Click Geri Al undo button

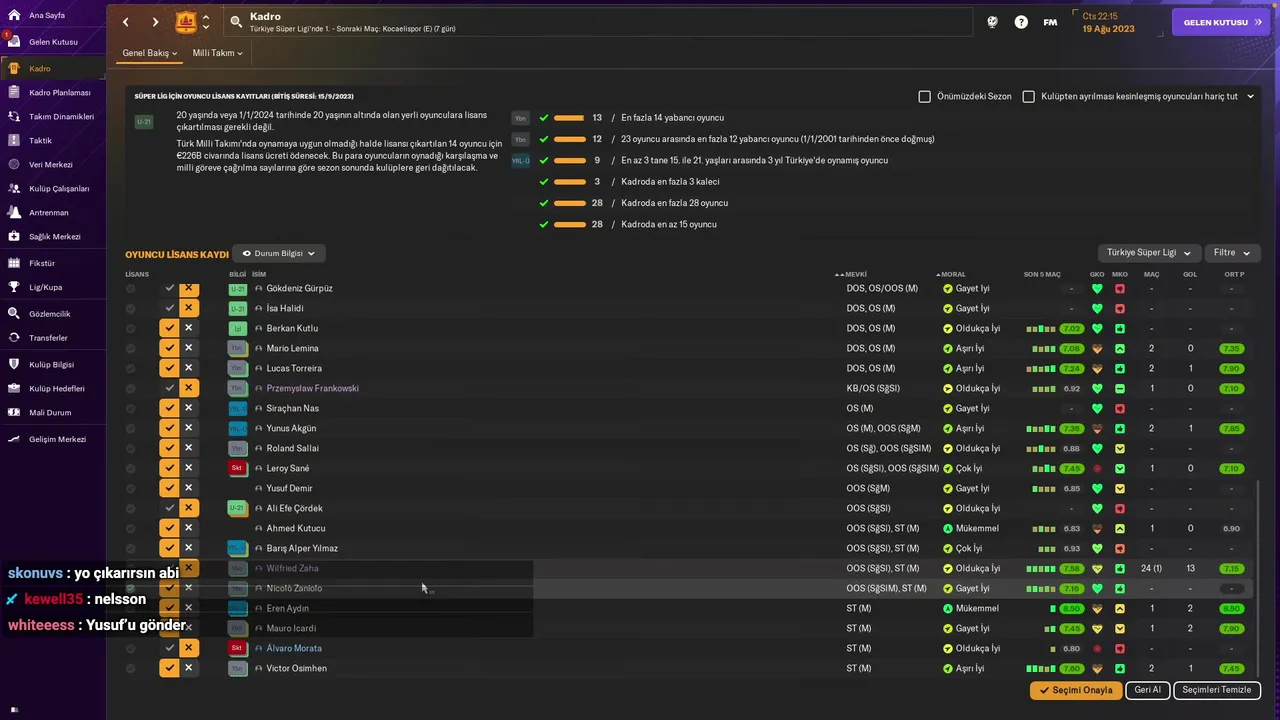click(1147, 690)
